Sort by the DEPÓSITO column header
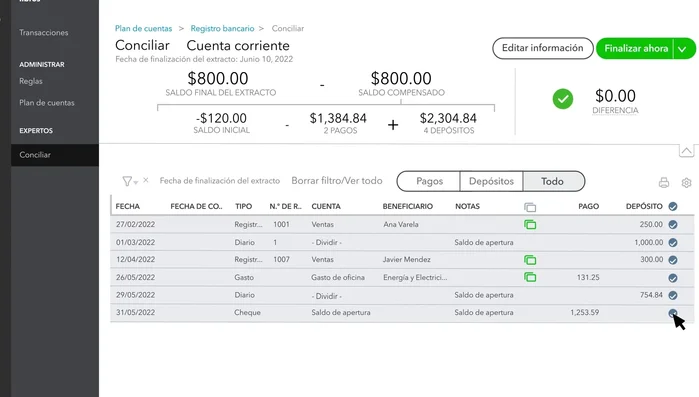699x397 pixels. coord(644,206)
